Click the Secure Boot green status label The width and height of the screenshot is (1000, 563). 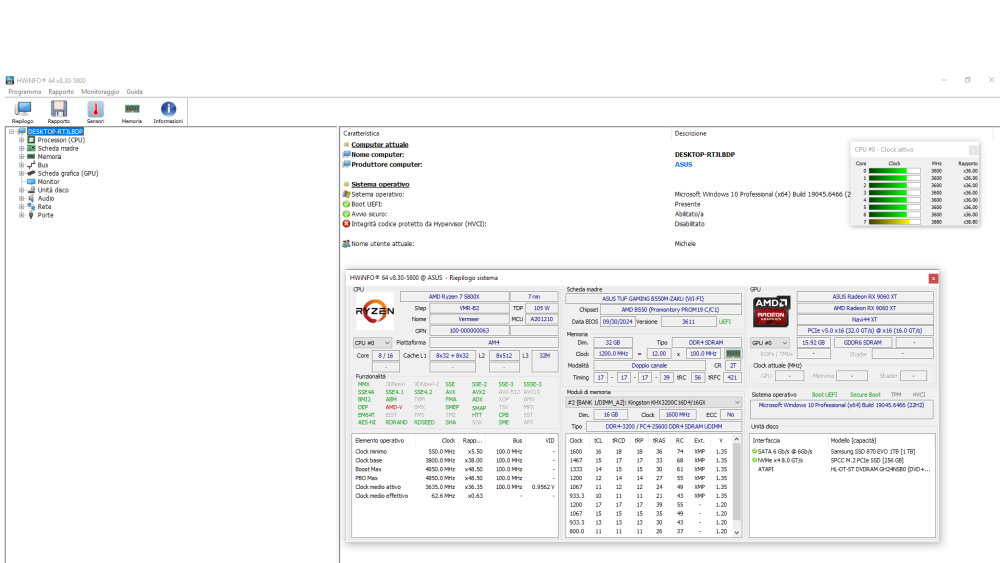tap(865, 395)
